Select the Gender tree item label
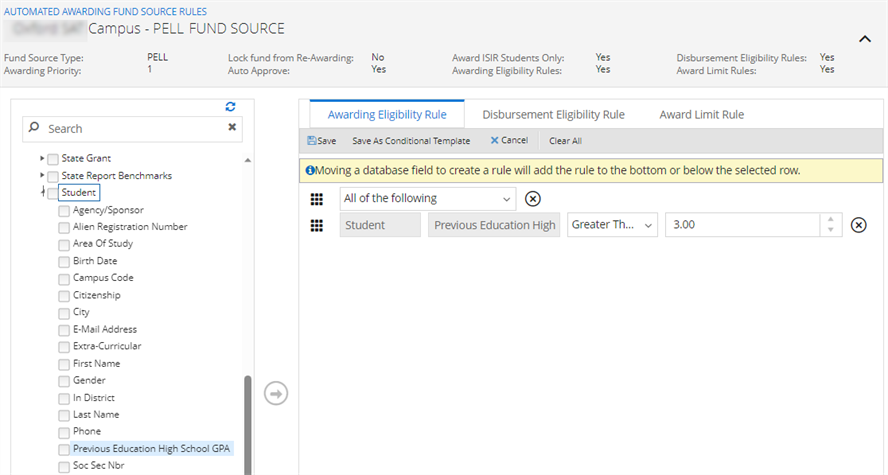Image resolution: width=888 pixels, height=475 pixels. (89, 380)
